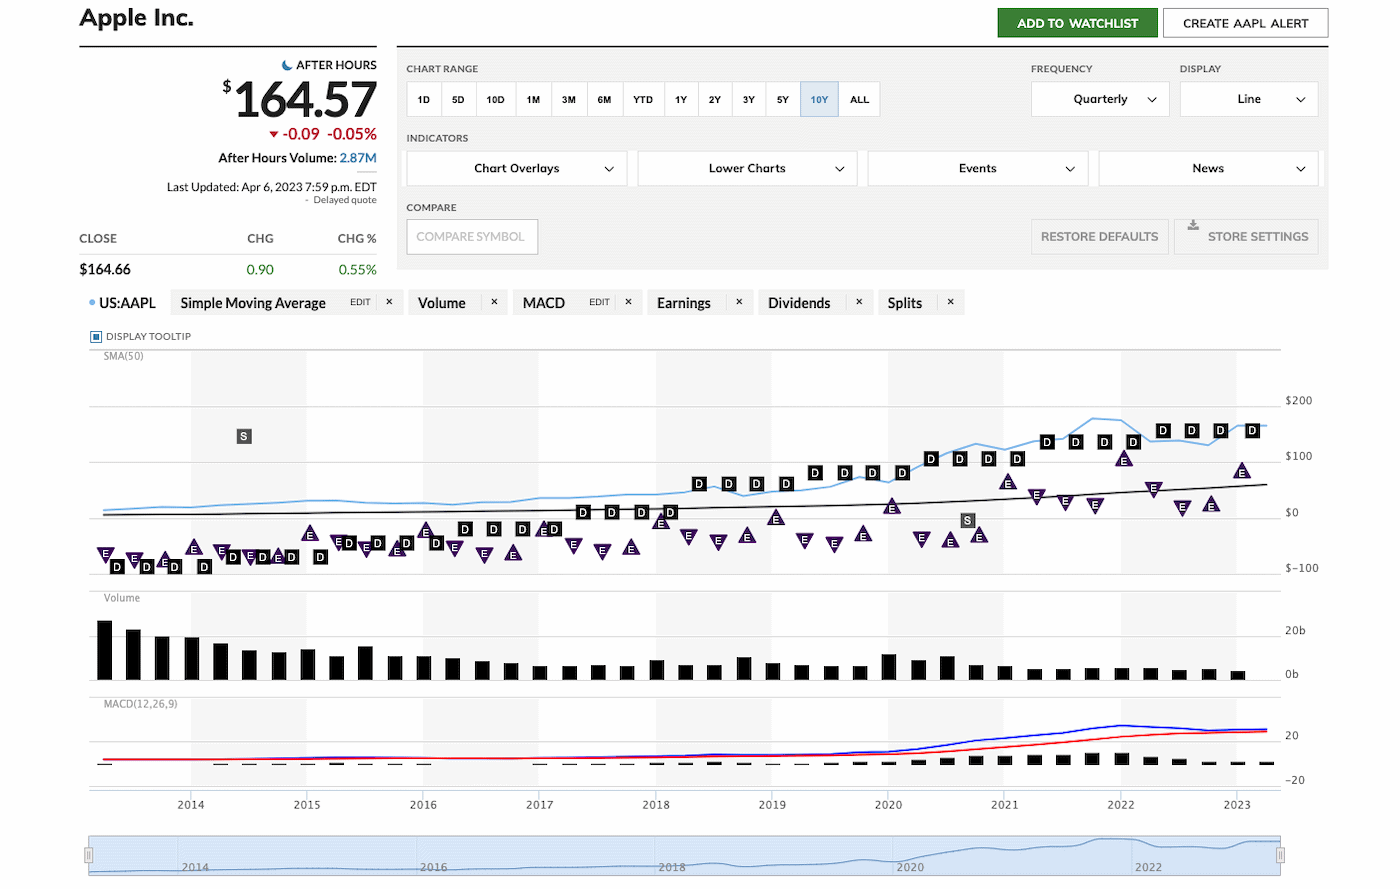The height and width of the screenshot is (889, 1400).
Task: Click the Apple Inc. heading
Action: (x=136, y=18)
